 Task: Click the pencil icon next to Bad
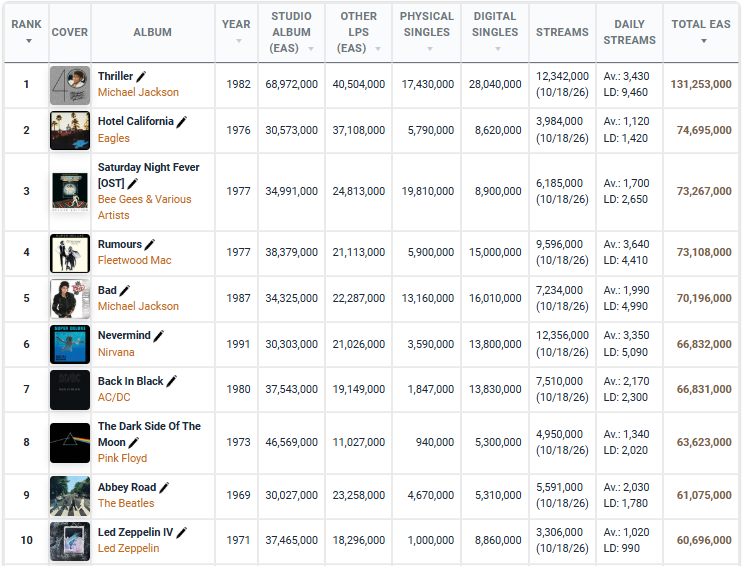coord(124,291)
